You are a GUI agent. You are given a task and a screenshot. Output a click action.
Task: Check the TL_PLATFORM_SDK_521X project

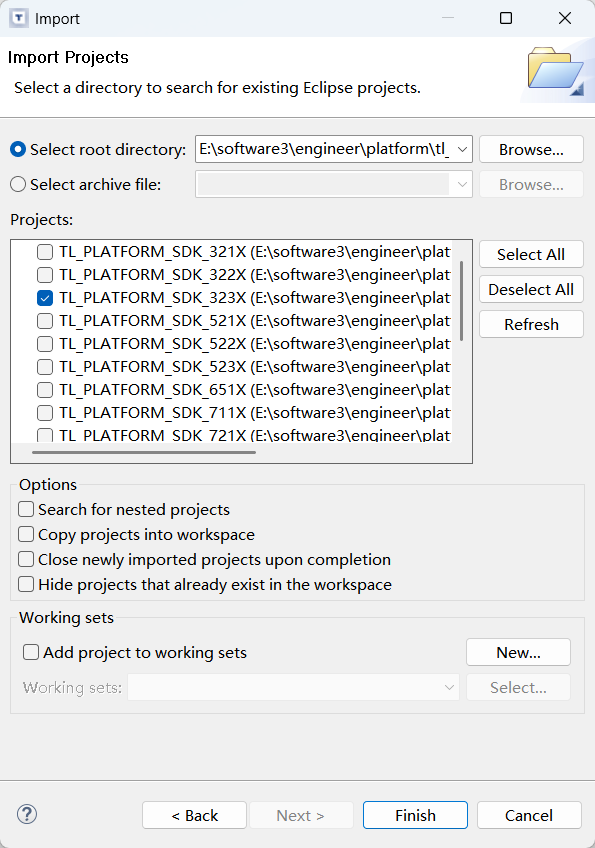click(x=45, y=321)
